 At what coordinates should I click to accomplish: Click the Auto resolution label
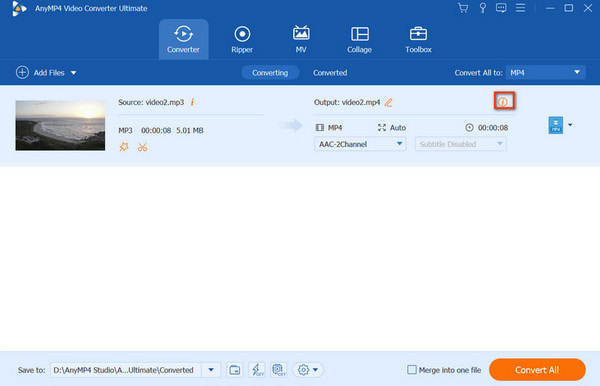398,128
